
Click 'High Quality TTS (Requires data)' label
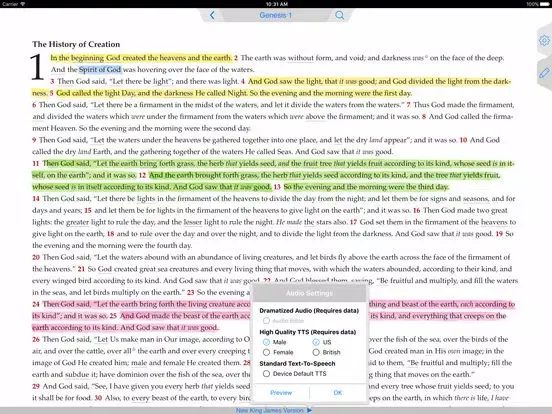[308, 332]
